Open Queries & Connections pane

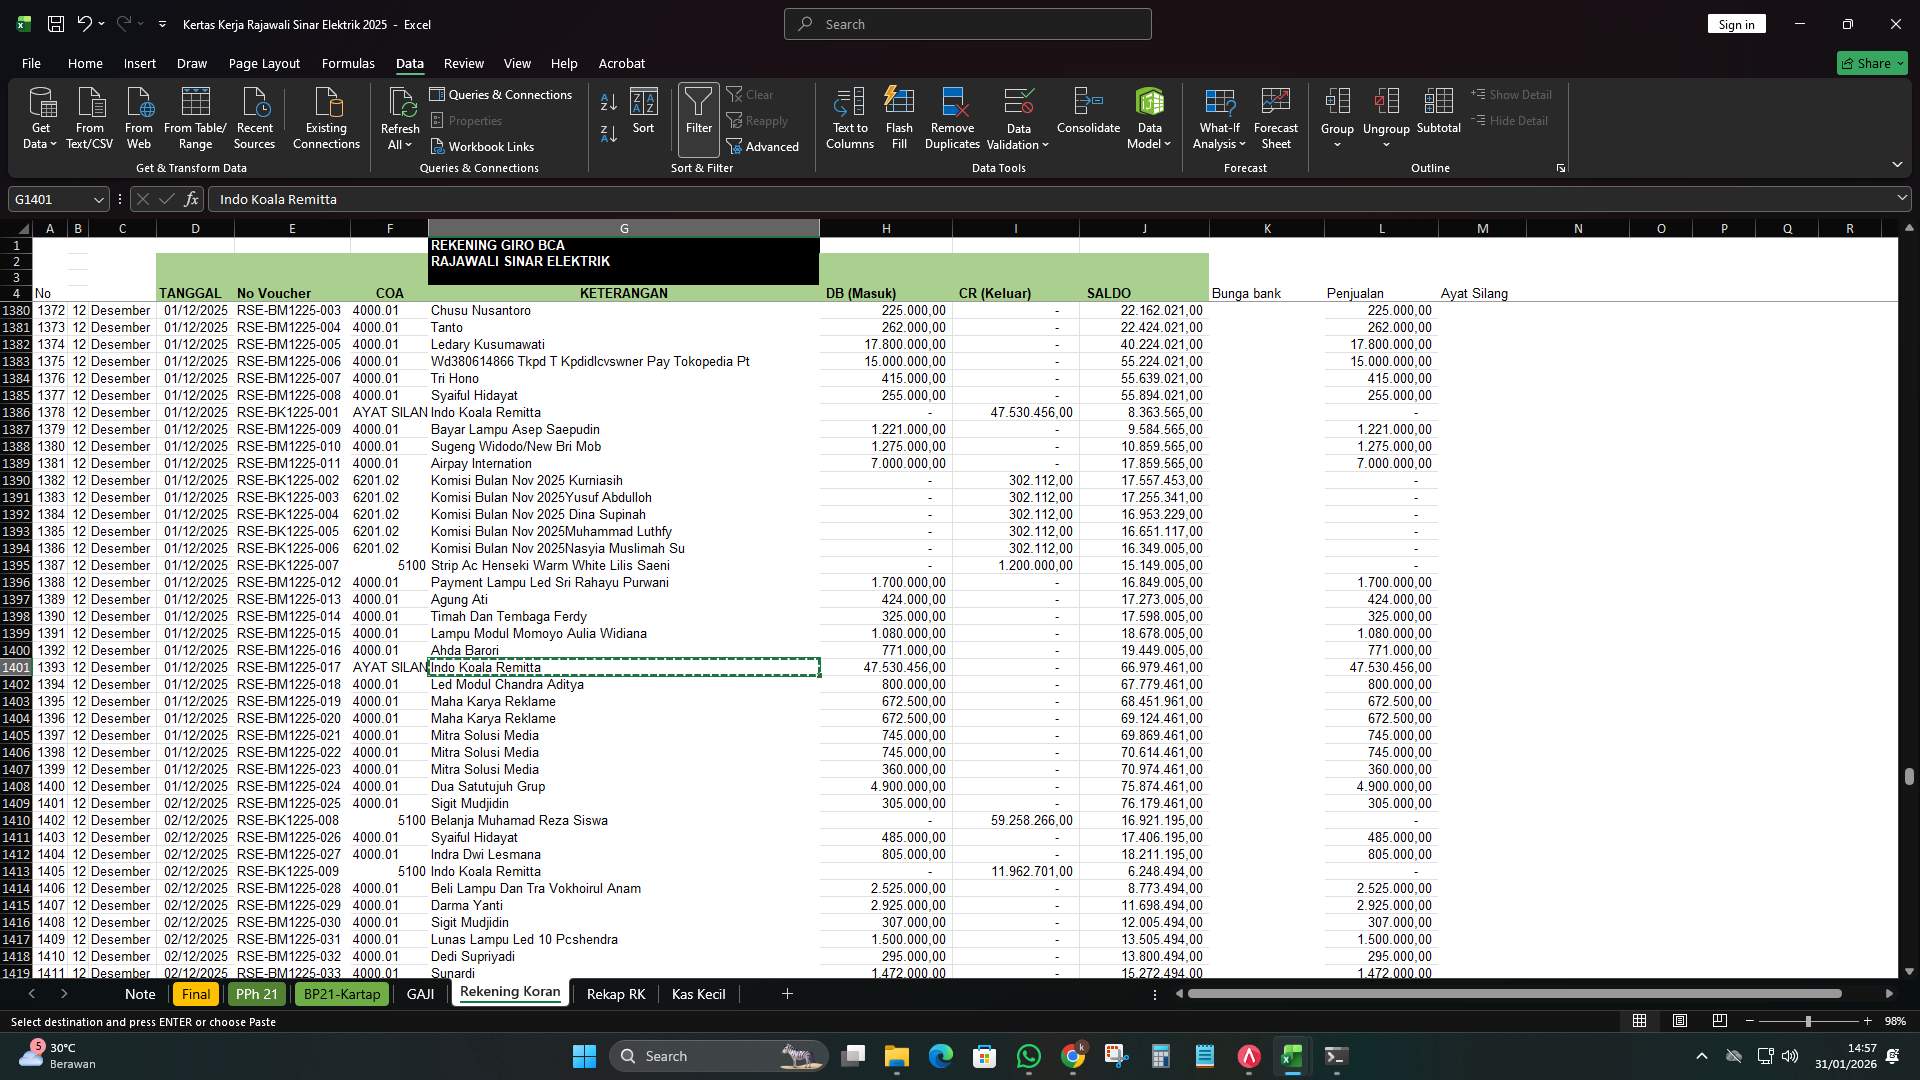502,94
